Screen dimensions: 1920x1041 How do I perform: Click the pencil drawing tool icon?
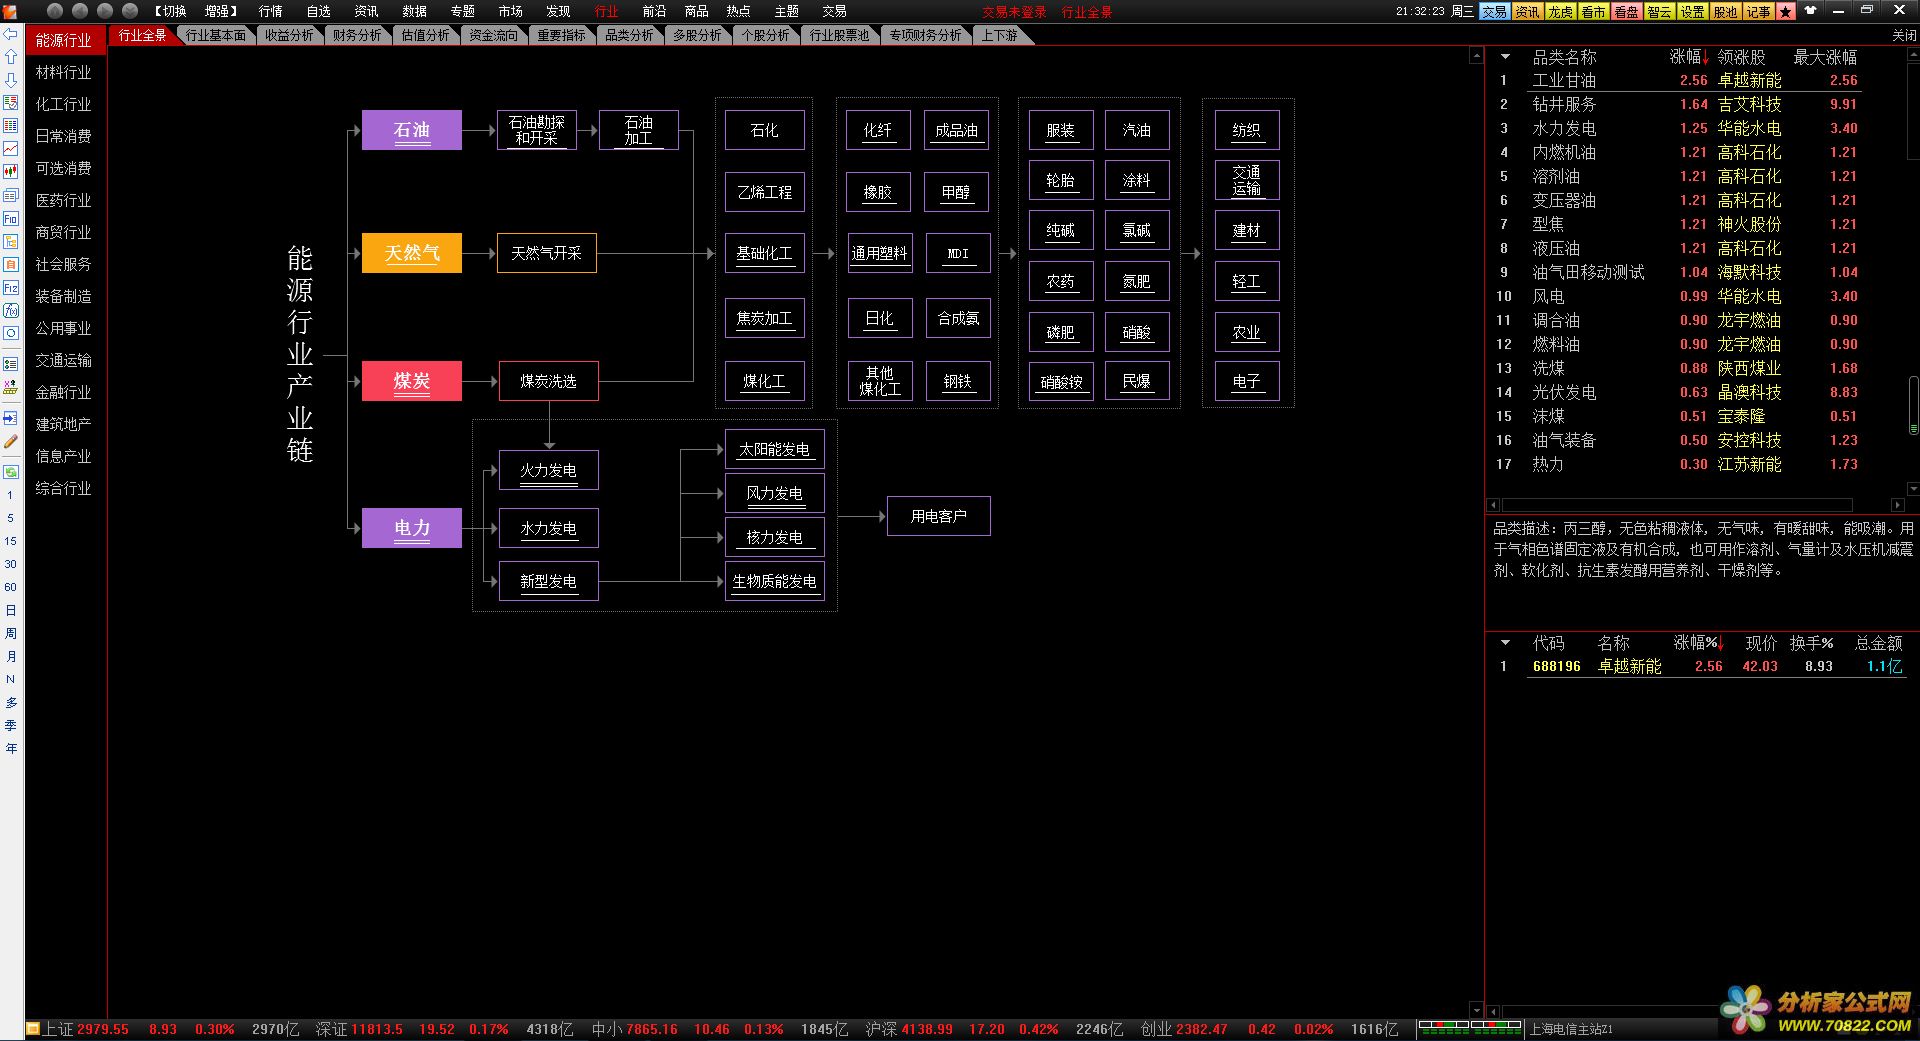pos(11,441)
